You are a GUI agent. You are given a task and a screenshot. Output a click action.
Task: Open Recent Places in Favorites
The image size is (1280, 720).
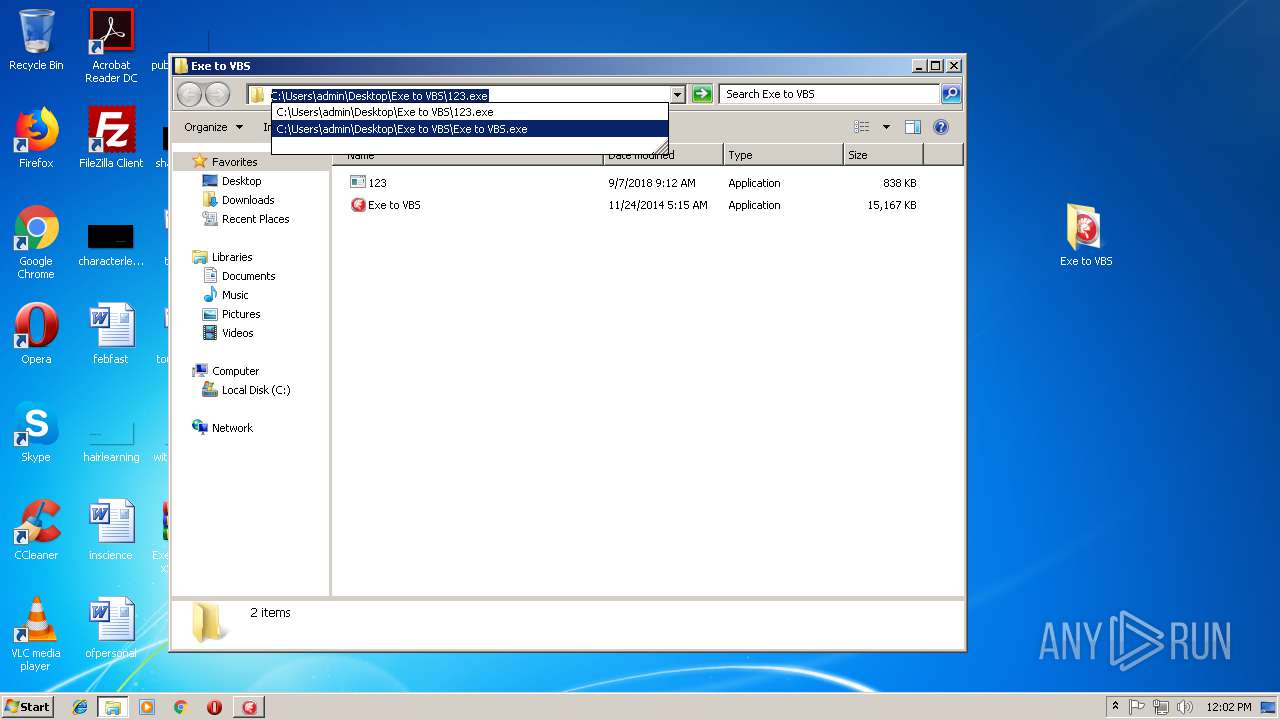pyautogui.click(x=255, y=219)
